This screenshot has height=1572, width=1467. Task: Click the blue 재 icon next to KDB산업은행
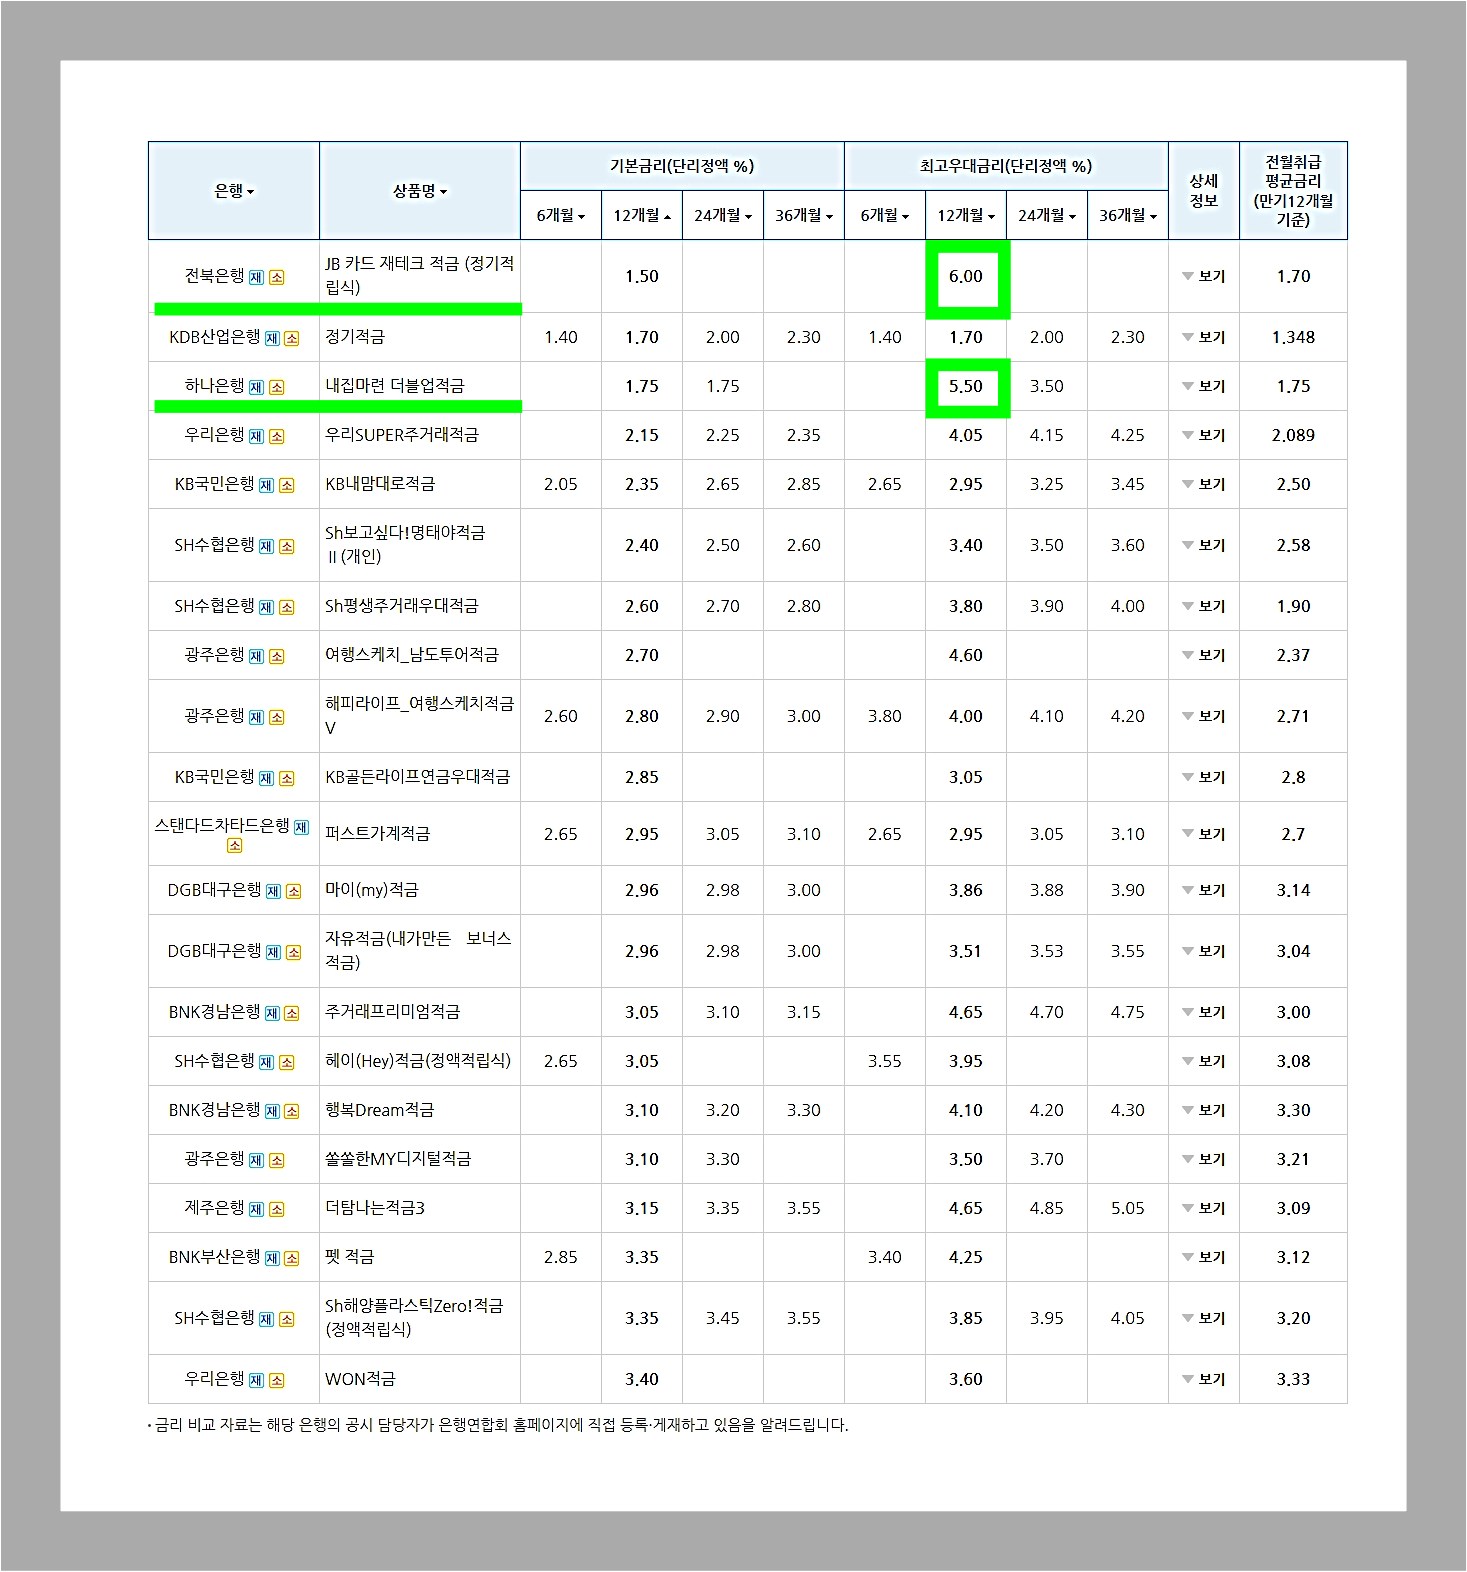click(x=272, y=339)
